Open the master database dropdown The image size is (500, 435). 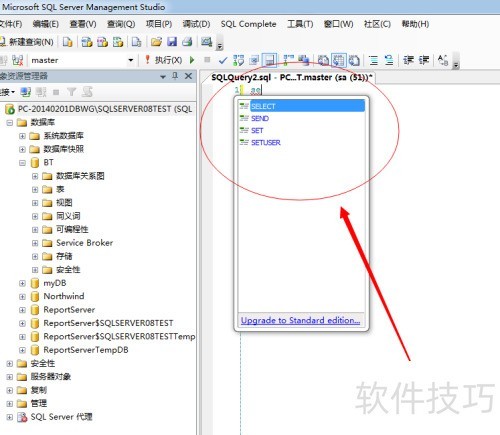pyautogui.click(x=131, y=60)
